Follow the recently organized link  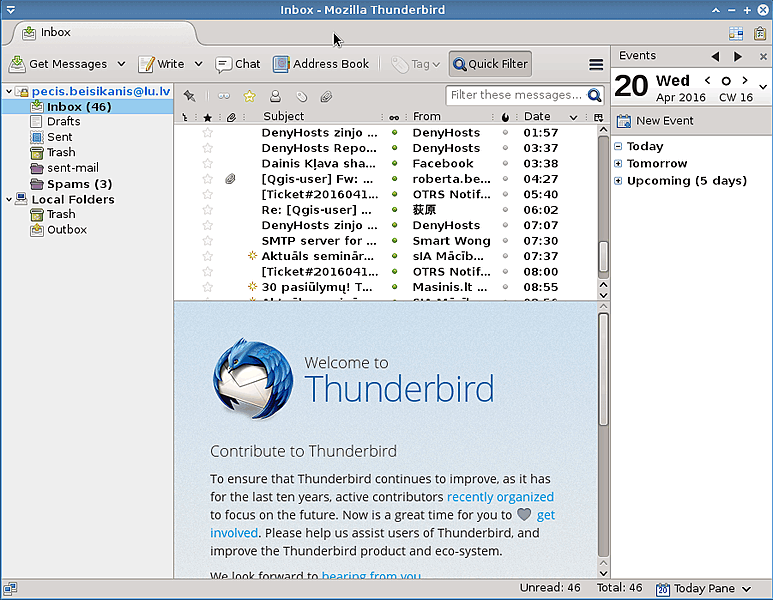(x=500, y=497)
